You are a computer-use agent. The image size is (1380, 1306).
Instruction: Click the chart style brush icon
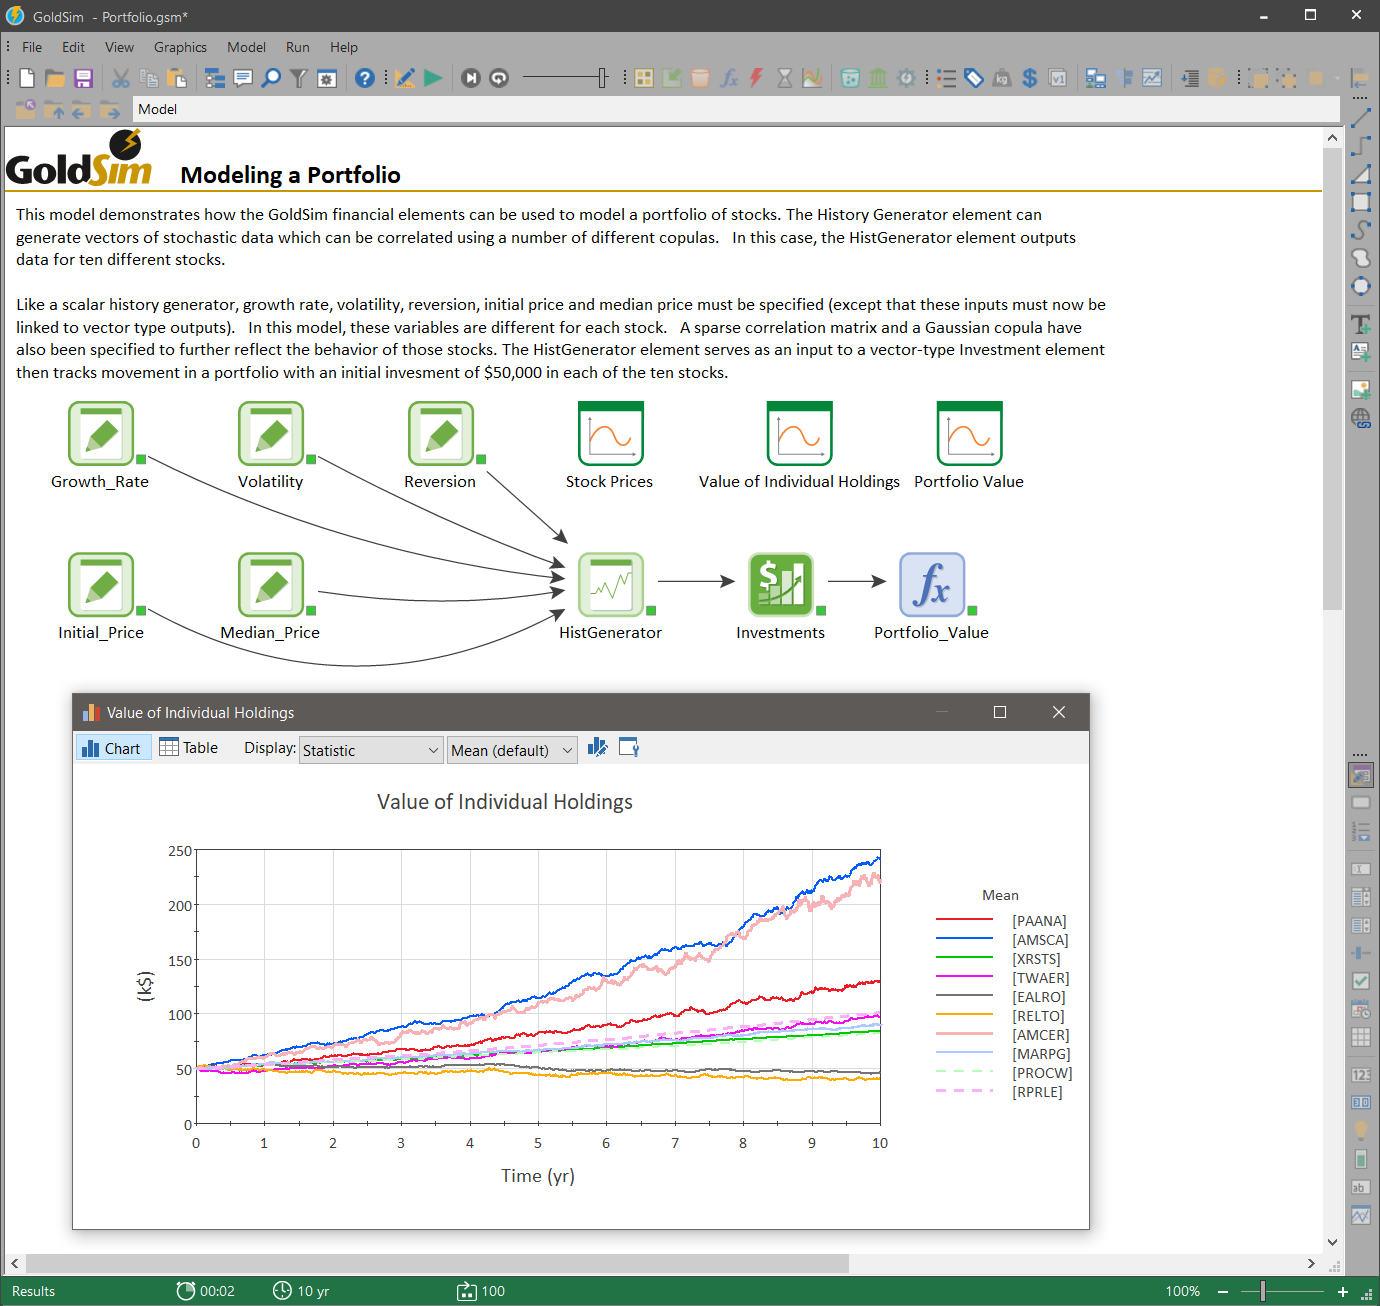[597, 748]
